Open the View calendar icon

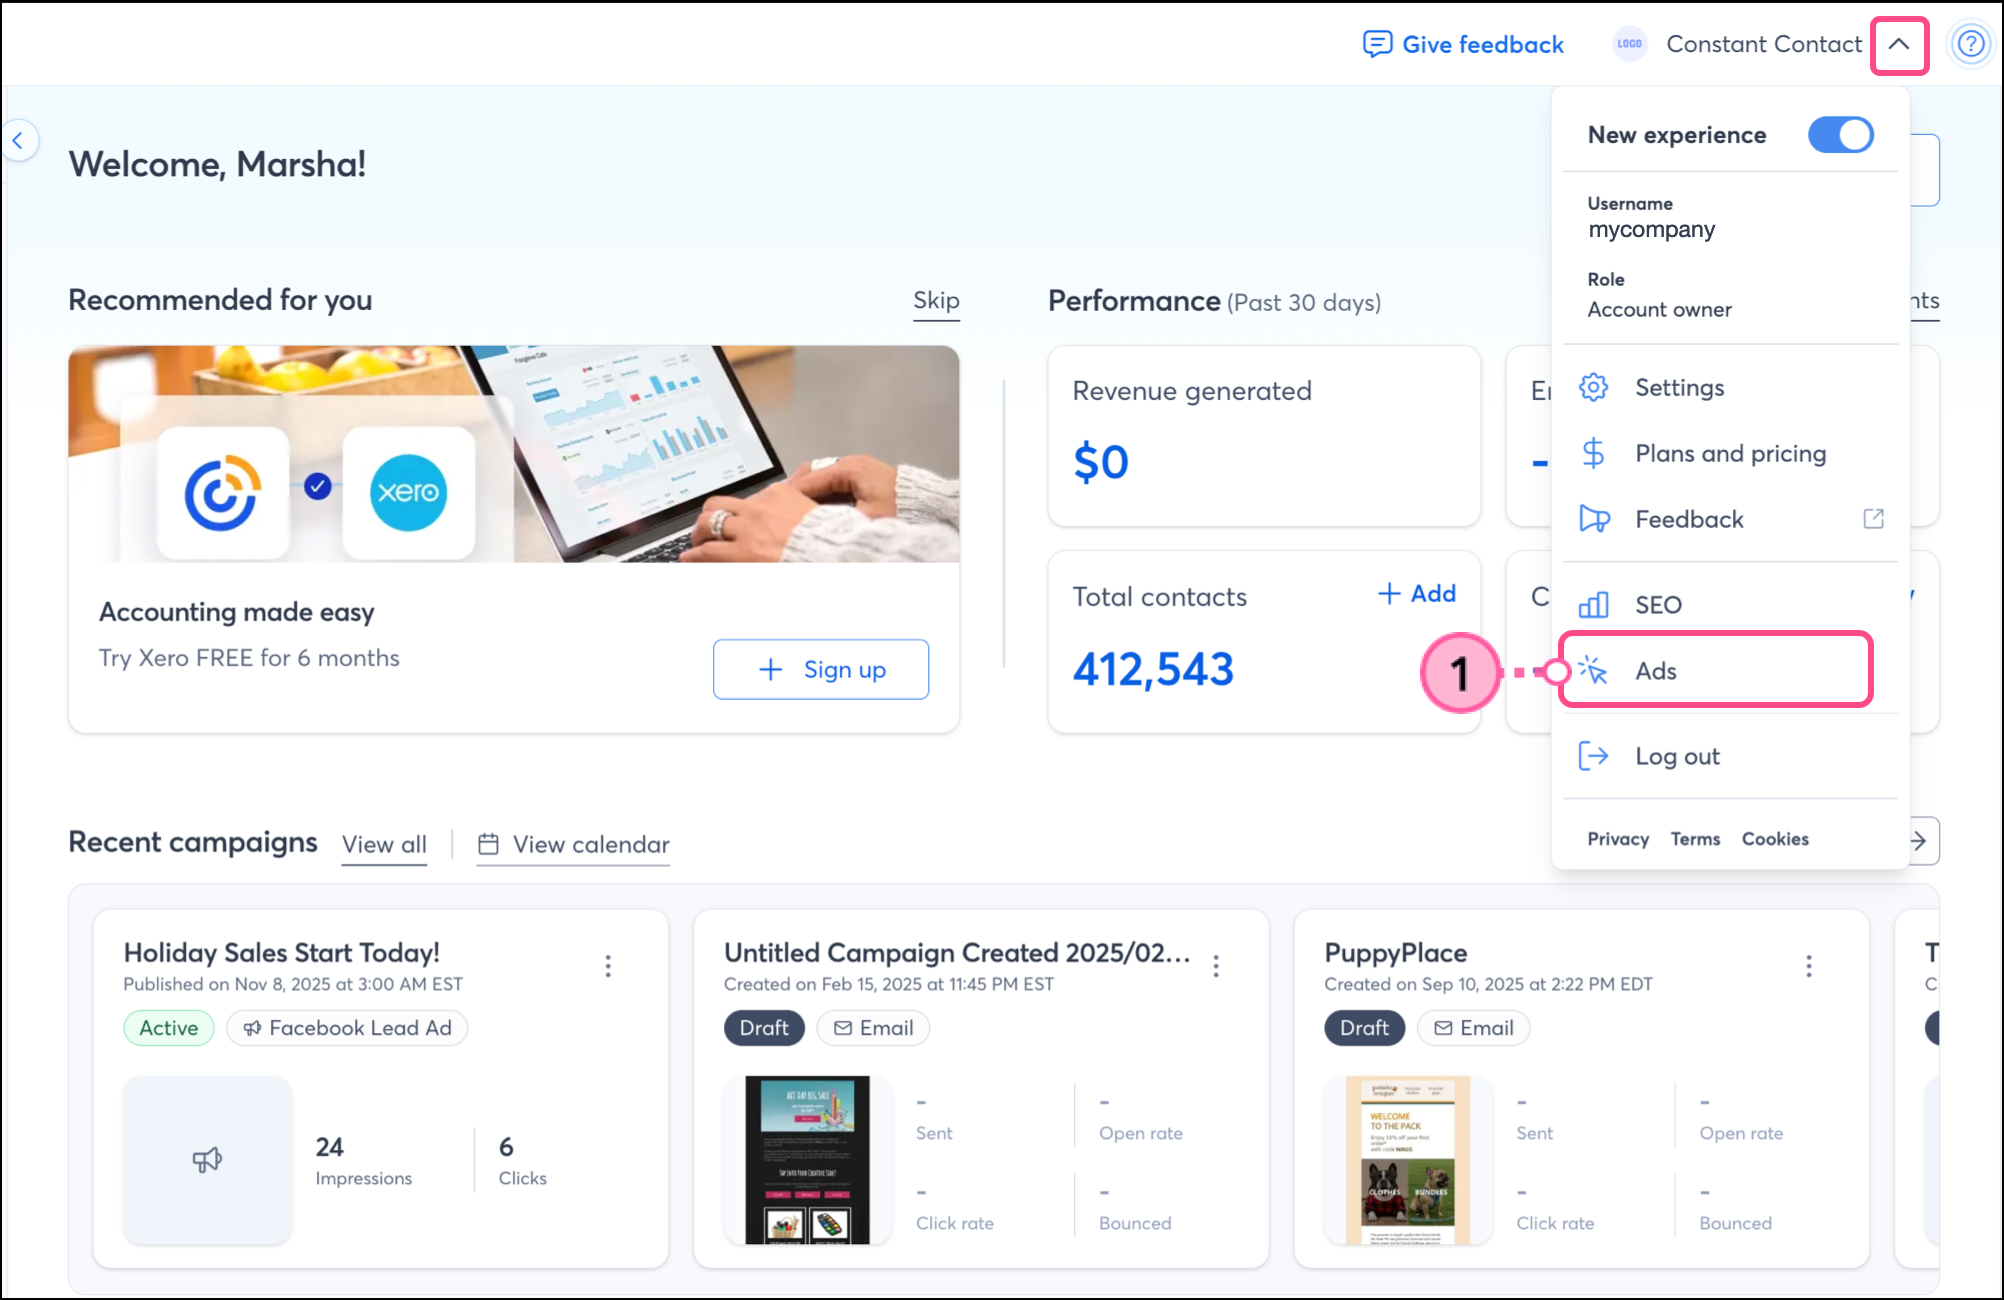pyautogui.click(x=489, y=844)
